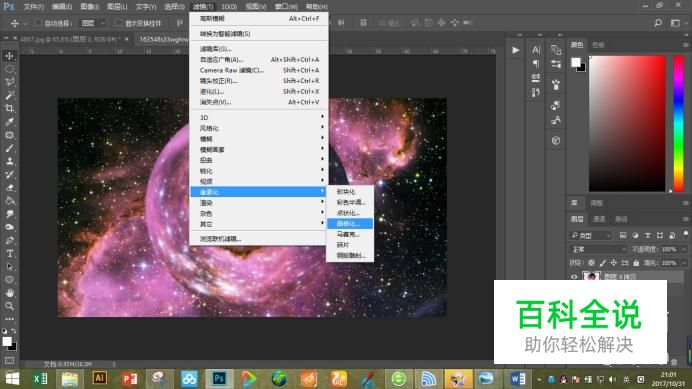The width and height of the screenshot is (692, 389).
Task: Toggle lock image pixels brush icon
Action: [602, 263]
